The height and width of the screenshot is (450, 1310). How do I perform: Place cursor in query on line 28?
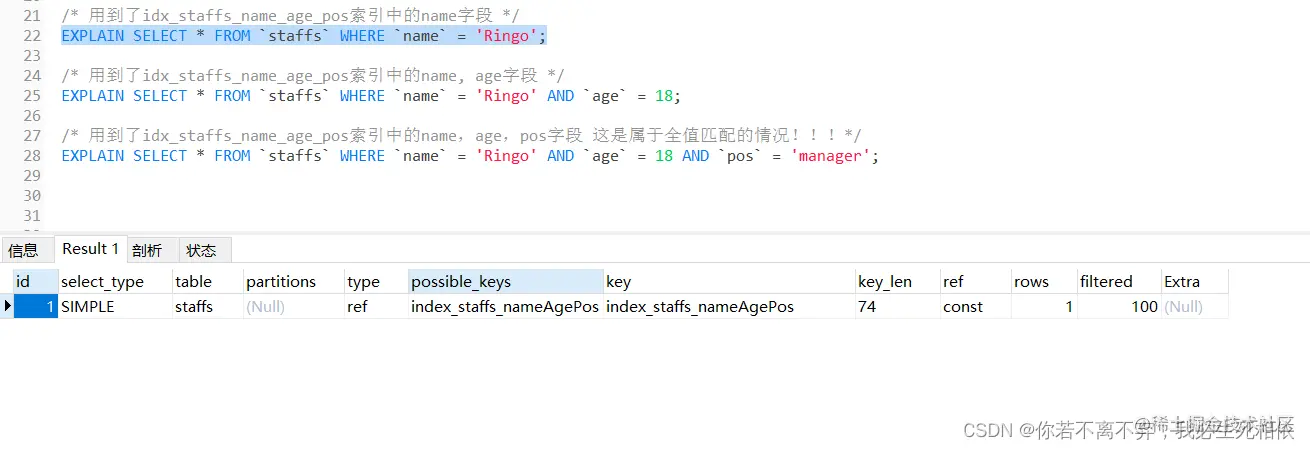(x=470, y=156)
